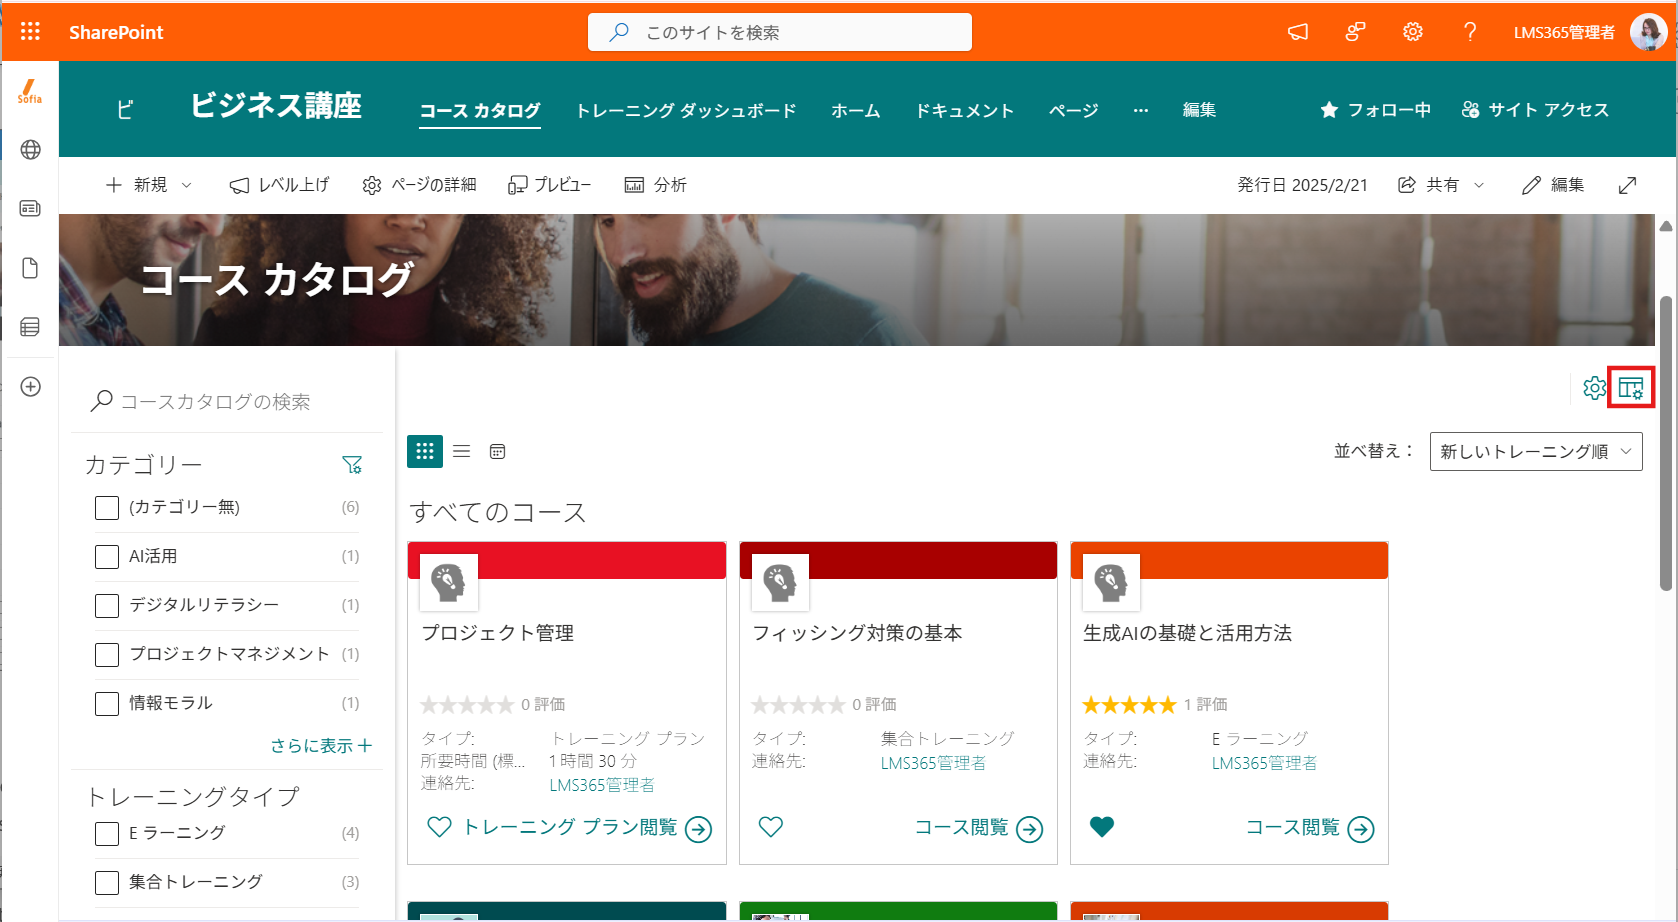Screen dimensions: 1678x922
Task: Open the lists icon in left rail
Action: (30, 327)
